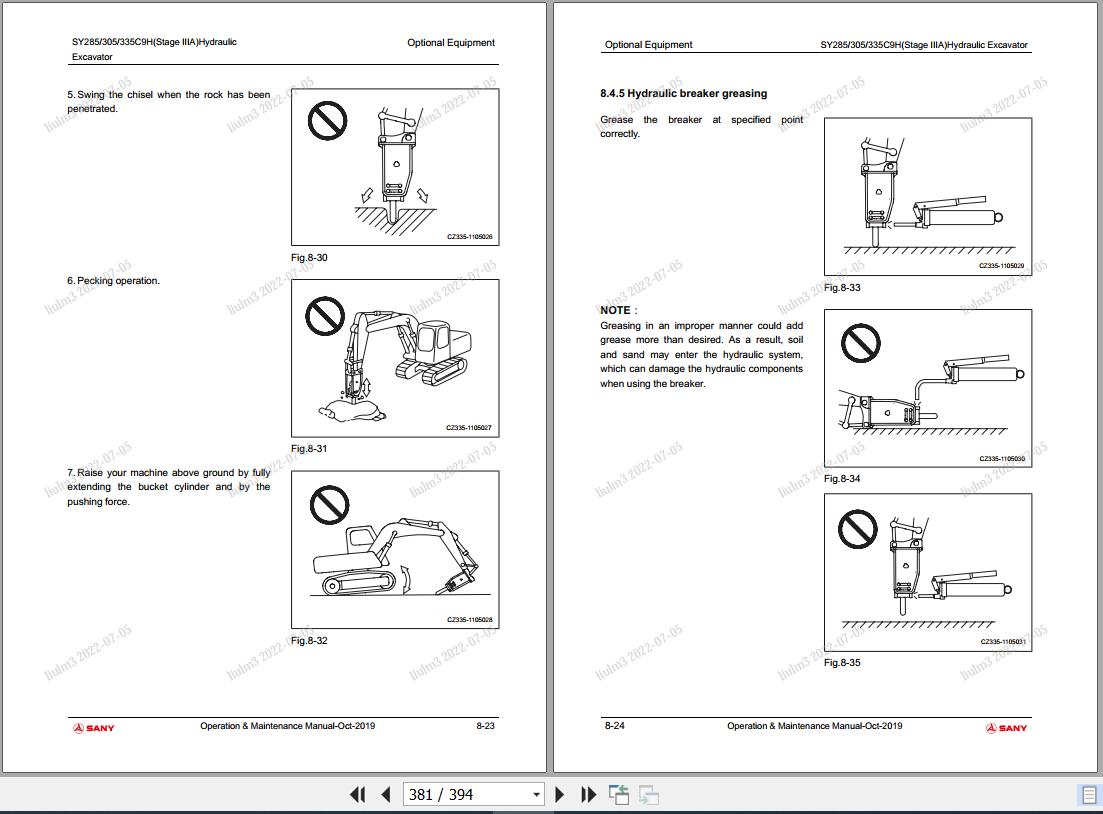Image resolution: width=1103 pixels, height=814 pixels.
Task: Click the SANY logo on right page footer
Action: [1007, 727]
